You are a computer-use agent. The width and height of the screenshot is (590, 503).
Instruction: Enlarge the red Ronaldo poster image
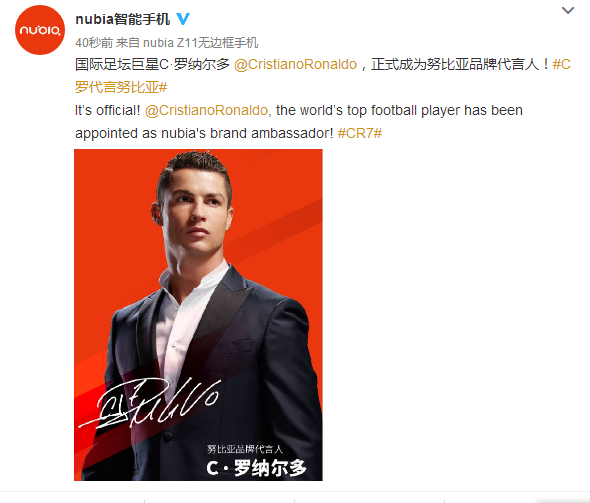coord(198,315)
